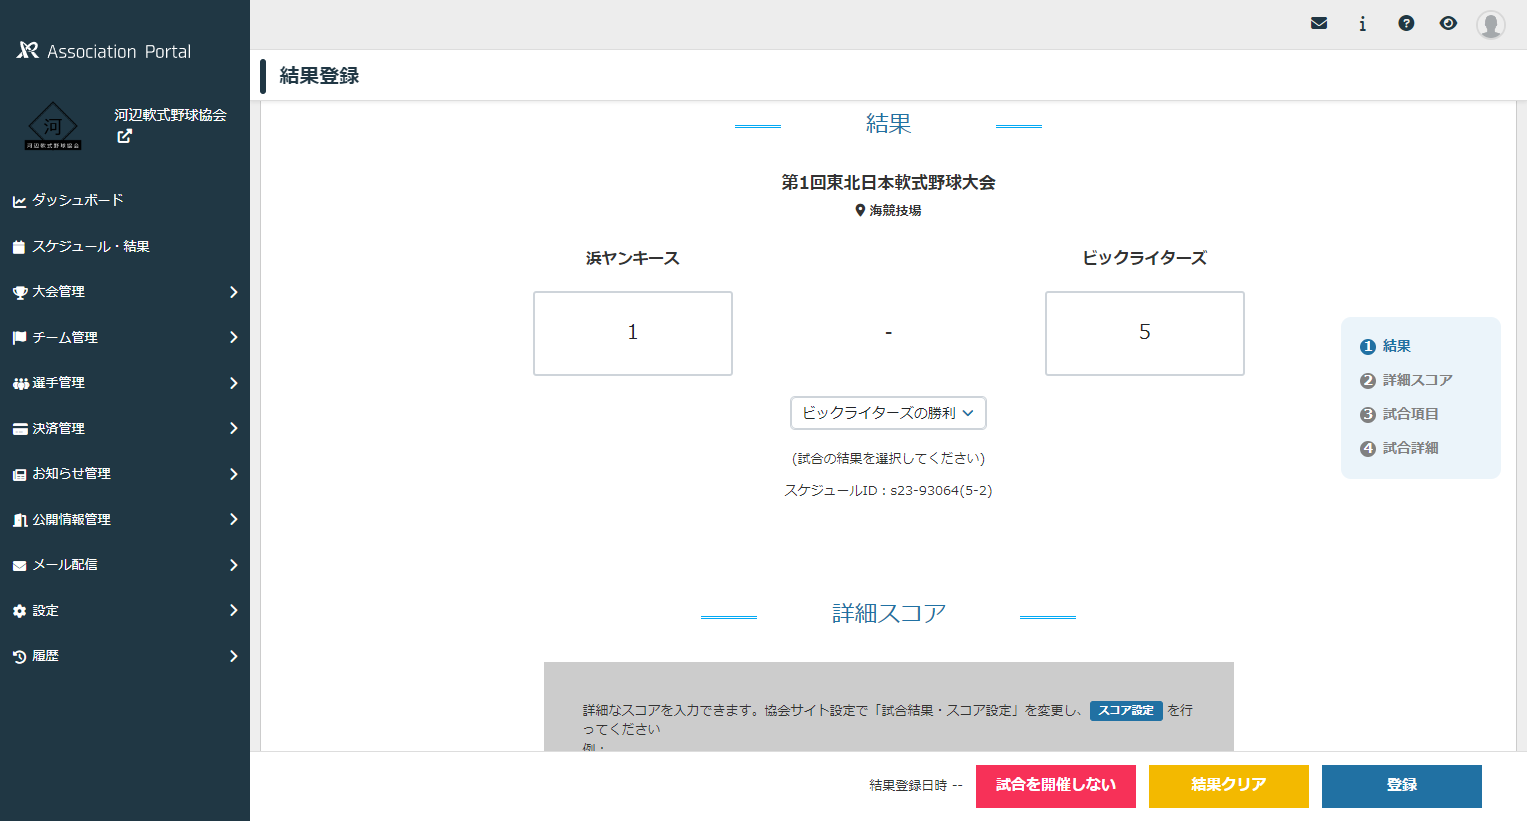The image size is (1527, 821).
Task: Click the eye preview icon in the header
Action: (x=1448, y=22)
